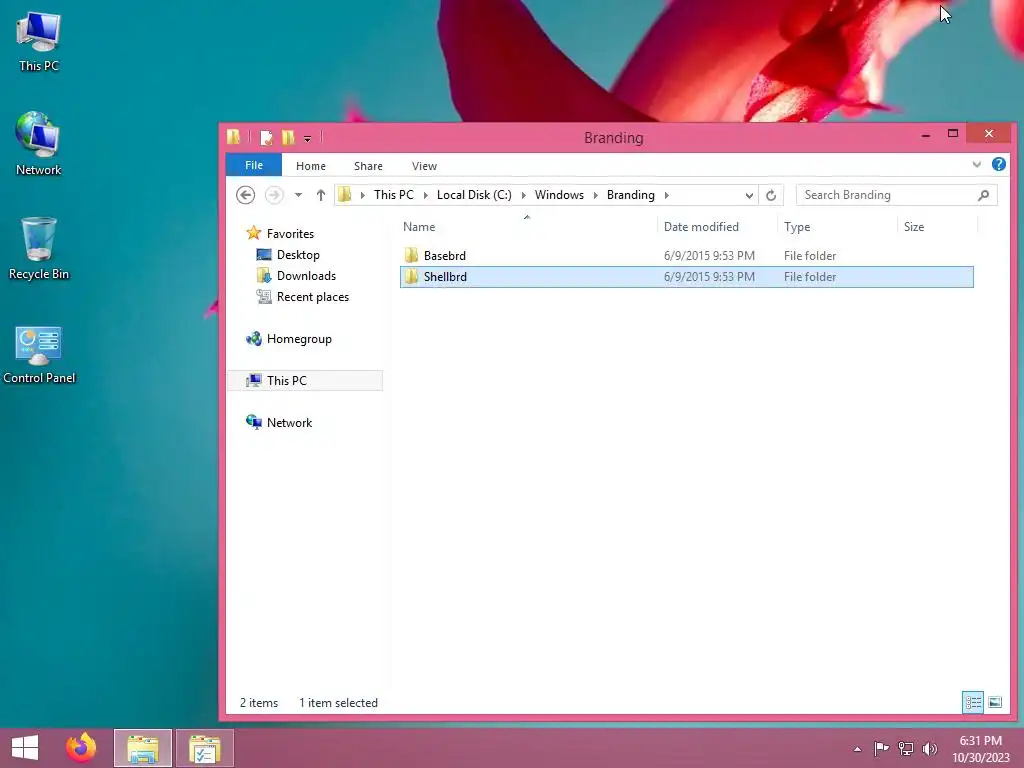Click the Date modified cell of Shellbrd
The width and height of the screenshot is (1024, 768).
point(709,277)
